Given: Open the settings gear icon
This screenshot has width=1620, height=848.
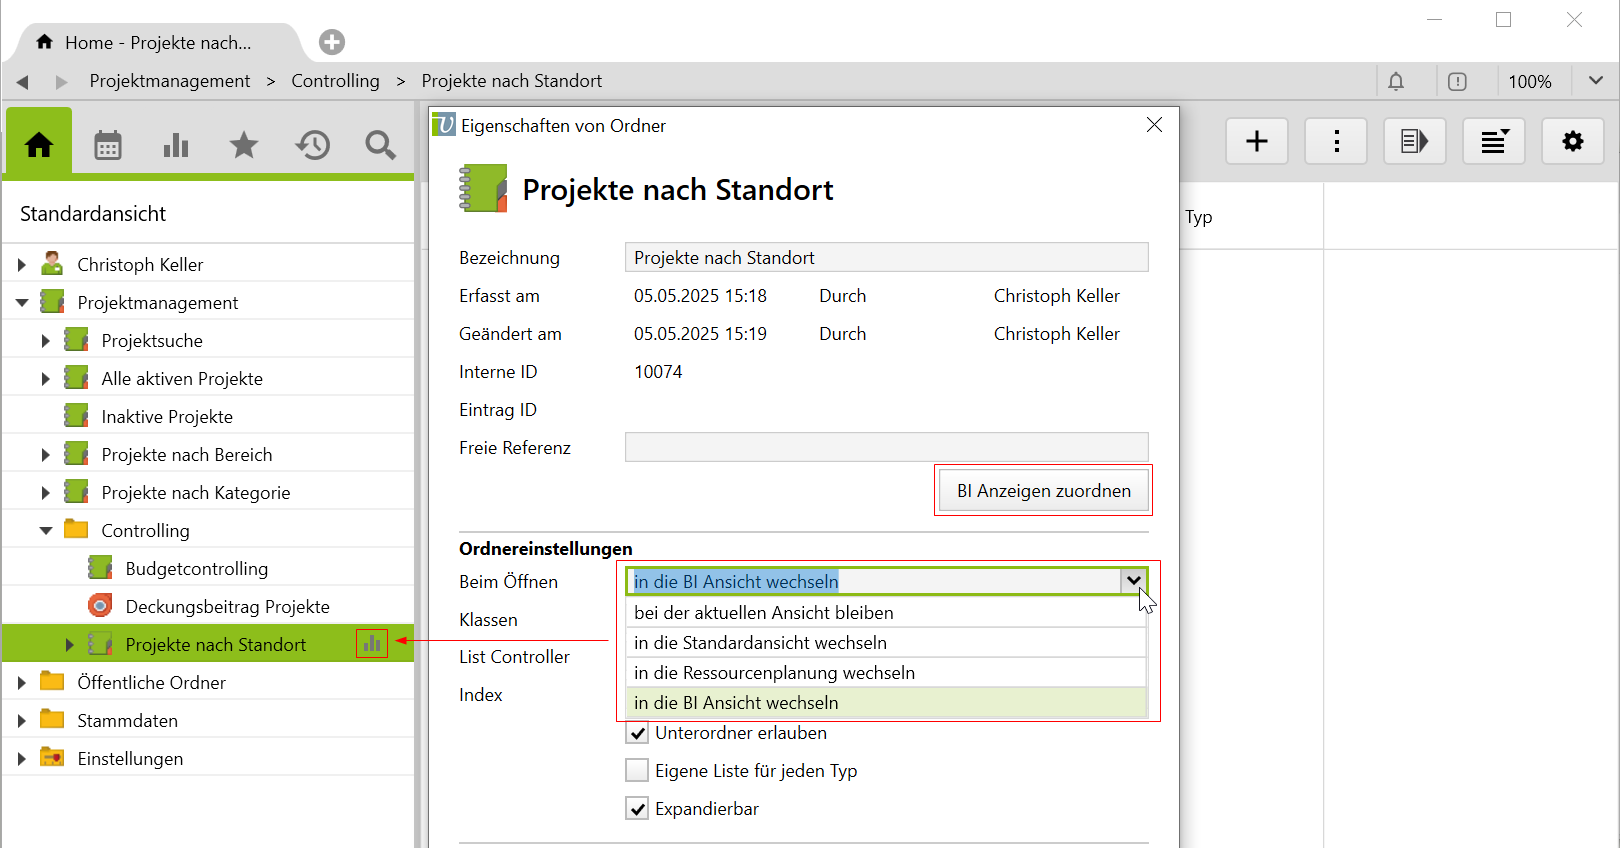Looking at the screenshot, I should 1572,142.
